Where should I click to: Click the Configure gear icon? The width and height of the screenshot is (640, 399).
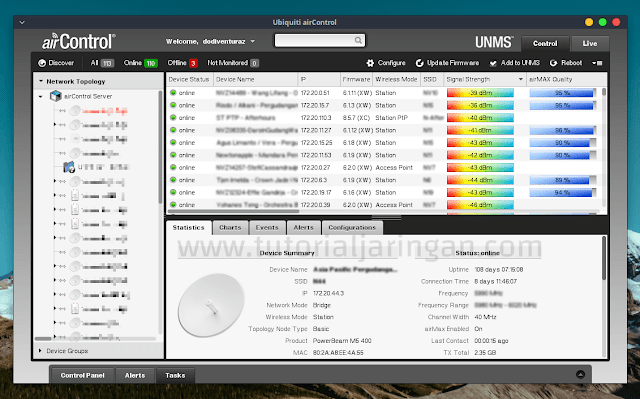coord(370,63)
